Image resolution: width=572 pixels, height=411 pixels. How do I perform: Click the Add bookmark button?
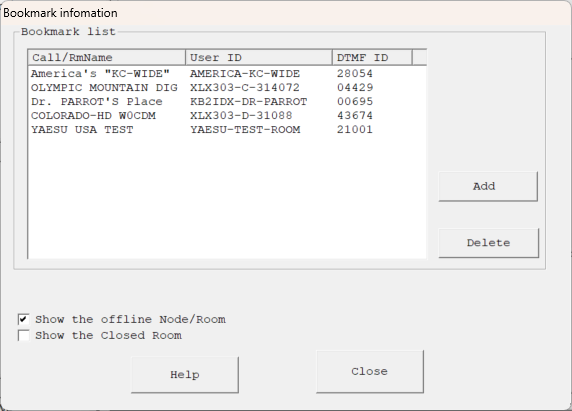[488, 186]
